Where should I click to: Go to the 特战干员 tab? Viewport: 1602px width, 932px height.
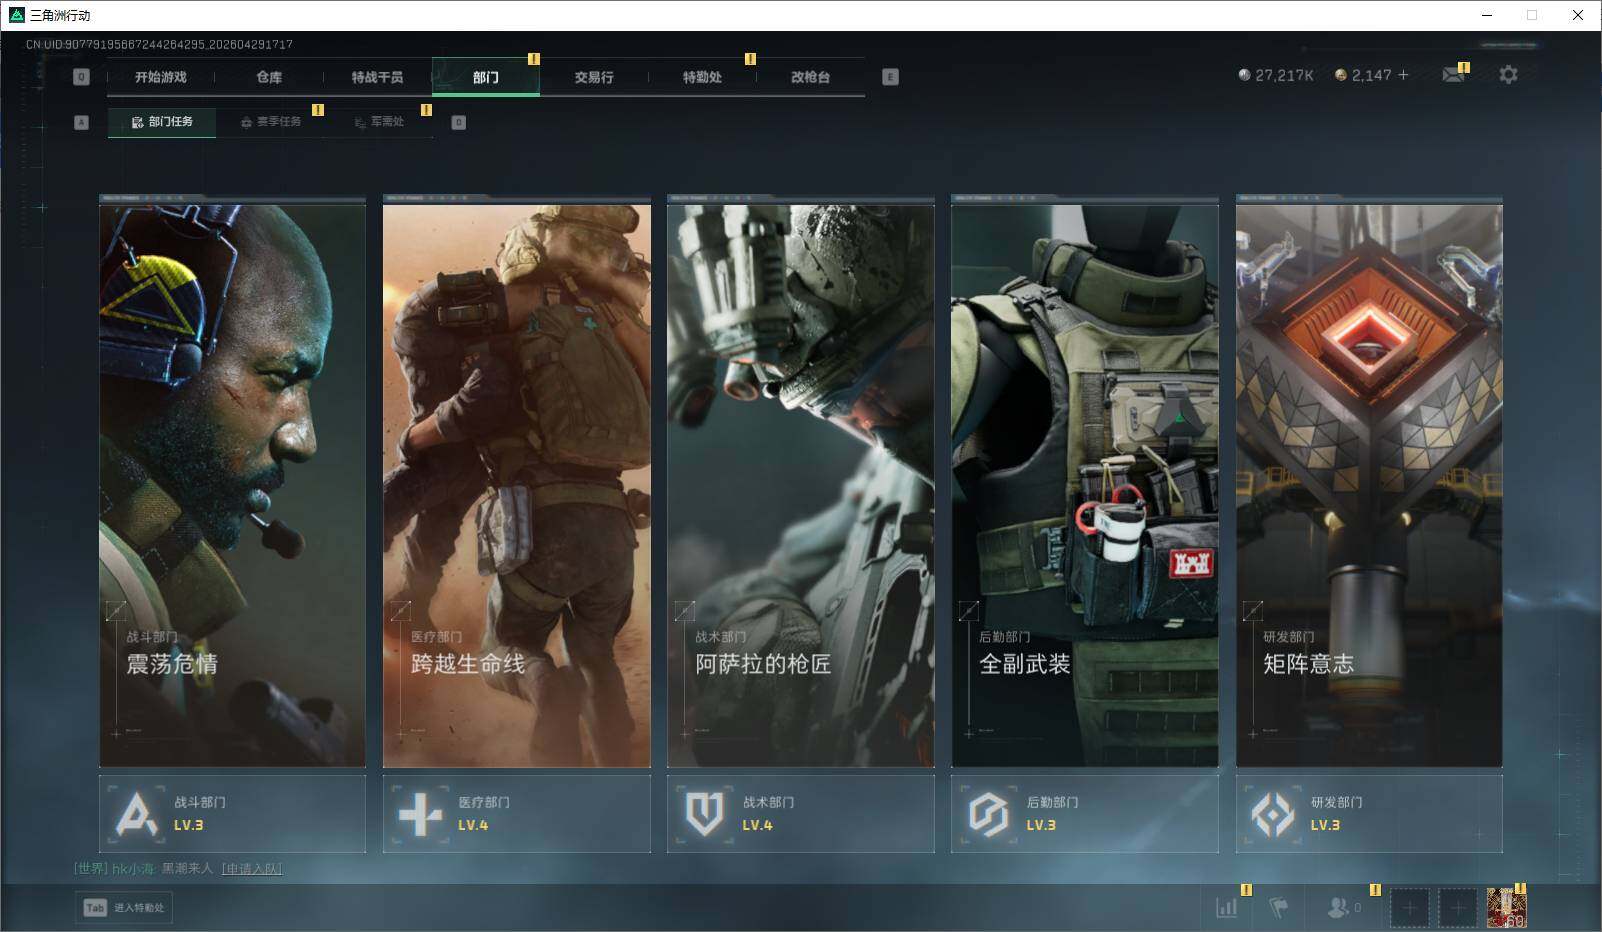[377, 77]
